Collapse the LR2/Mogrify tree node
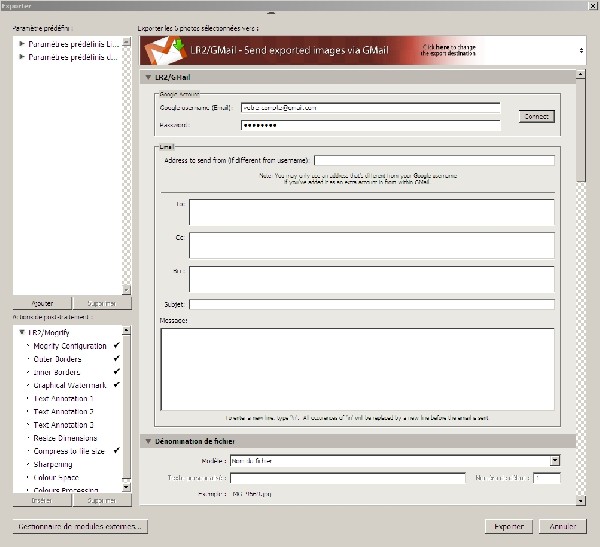Viewport: 600px width, 547px height. tap(20, 332)
